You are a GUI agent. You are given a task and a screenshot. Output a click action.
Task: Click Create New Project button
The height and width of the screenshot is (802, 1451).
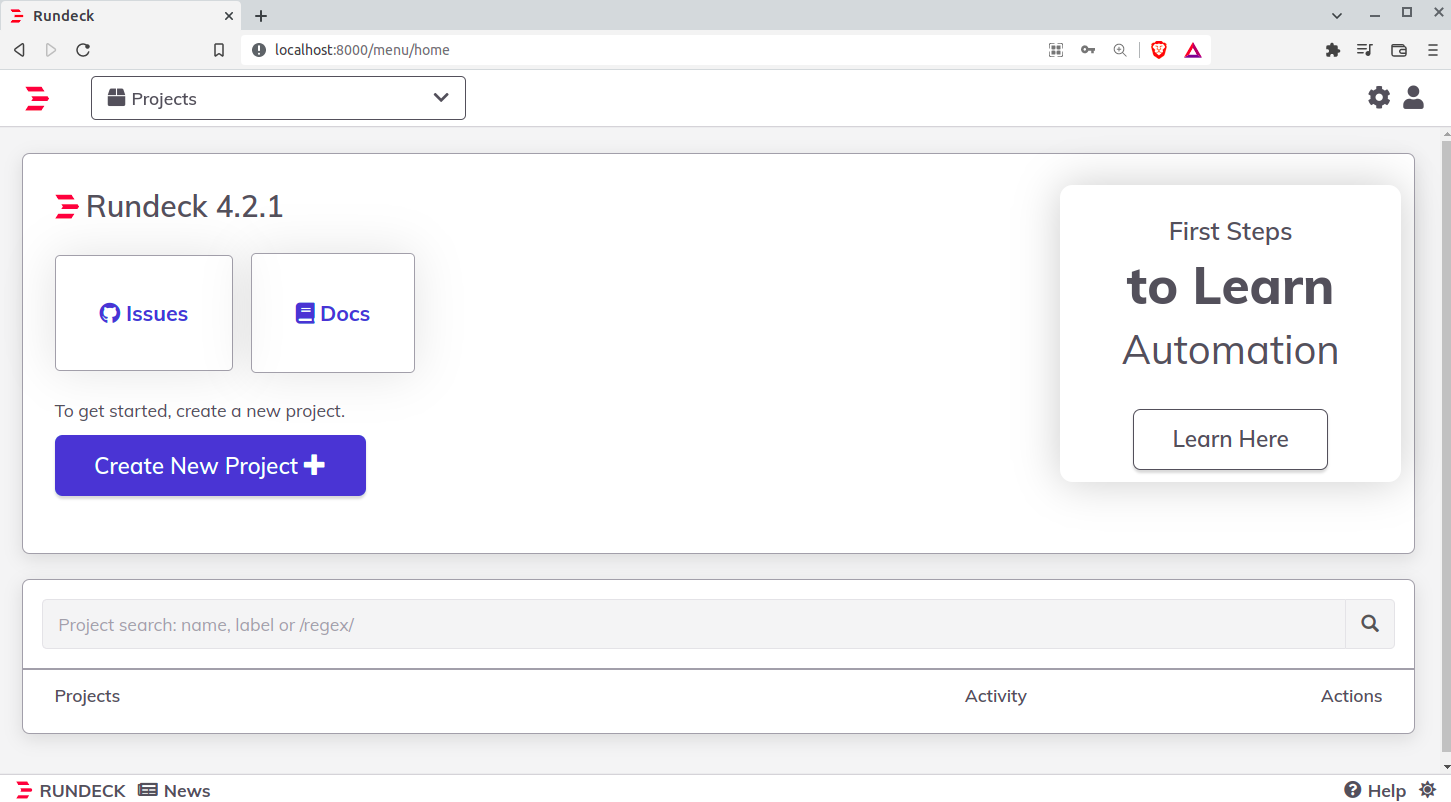(210, 466)
